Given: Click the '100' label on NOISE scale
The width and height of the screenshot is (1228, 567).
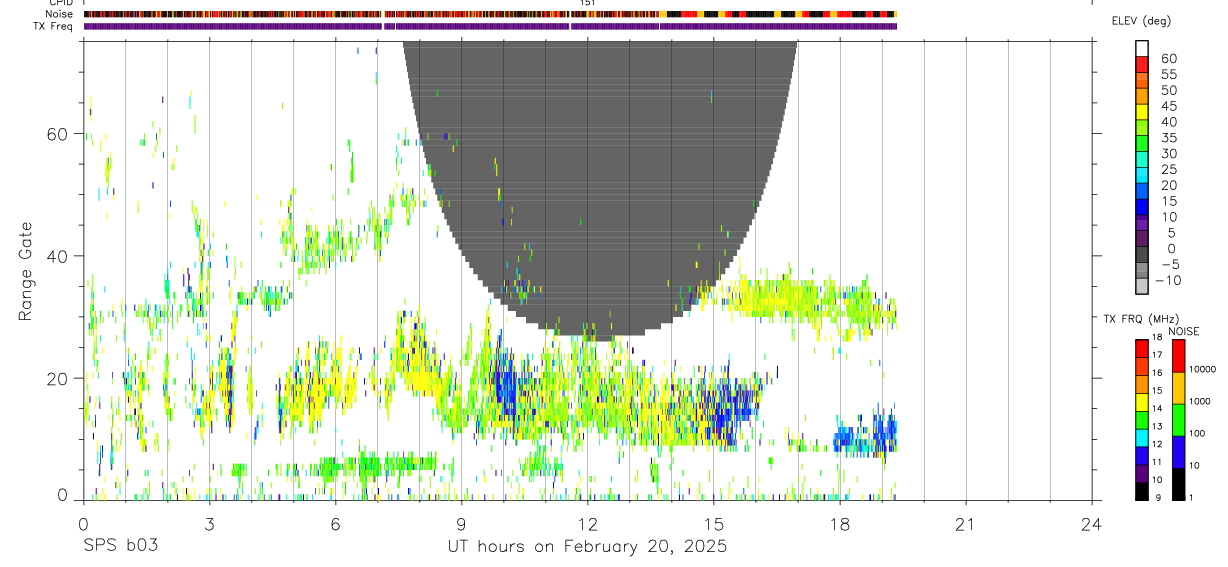Looking at the screenshot, I should tap(1197, 433).
